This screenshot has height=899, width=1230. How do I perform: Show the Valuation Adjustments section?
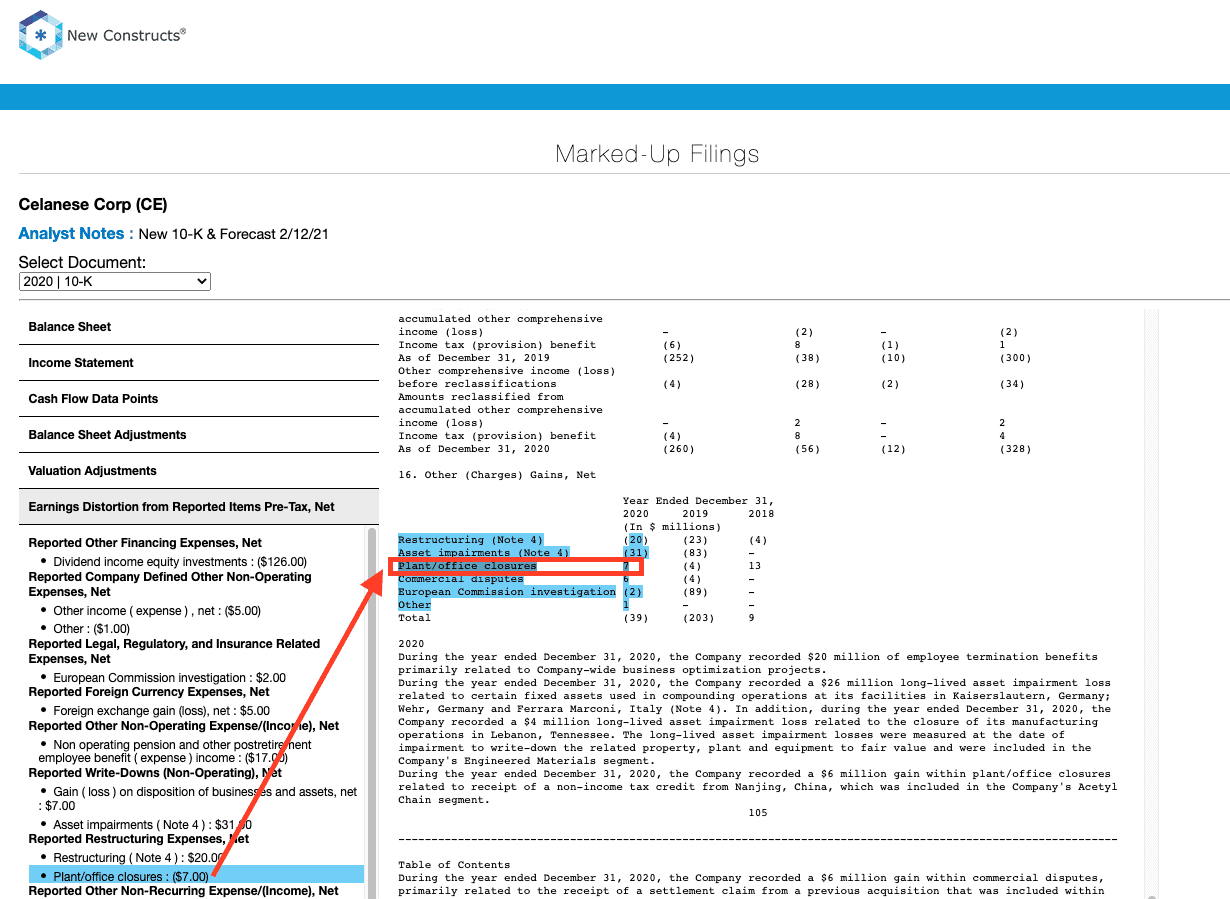199,471
